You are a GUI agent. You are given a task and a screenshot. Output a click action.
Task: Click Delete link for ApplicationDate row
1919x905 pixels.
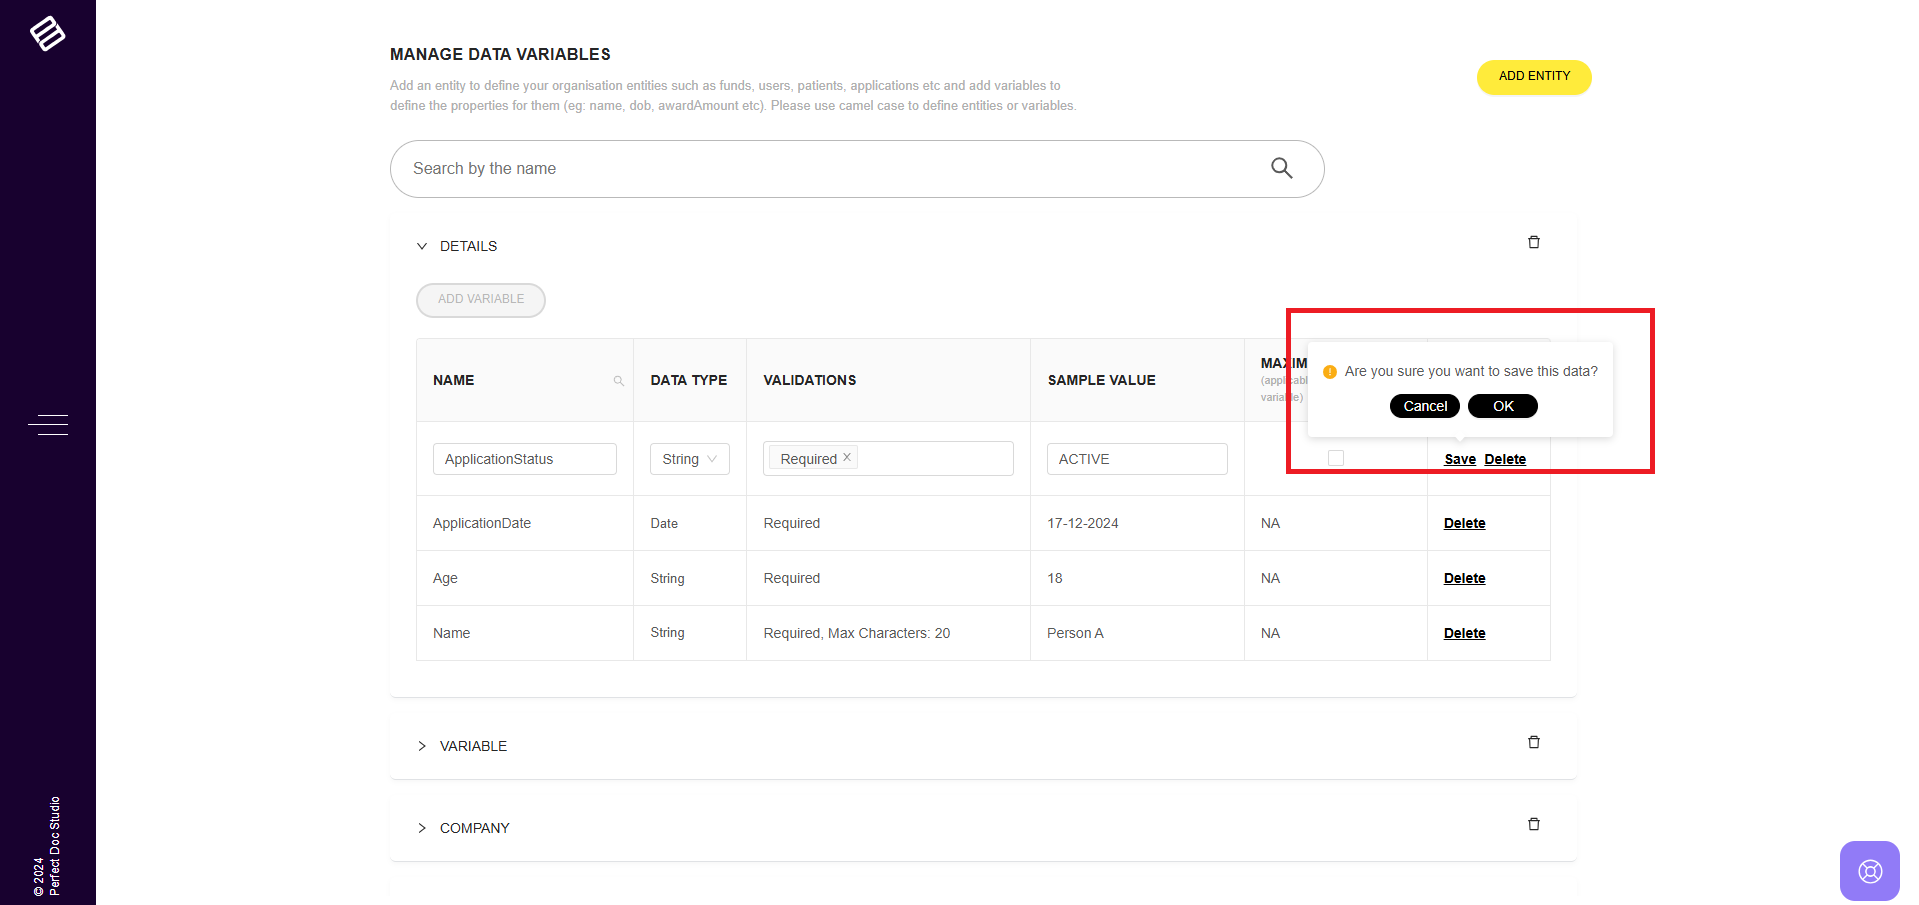1464,523
